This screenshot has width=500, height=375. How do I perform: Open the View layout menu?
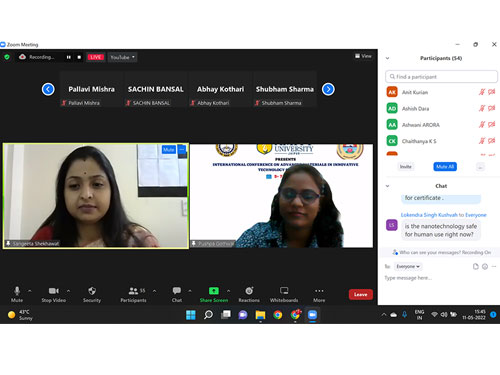pos(363,56)
